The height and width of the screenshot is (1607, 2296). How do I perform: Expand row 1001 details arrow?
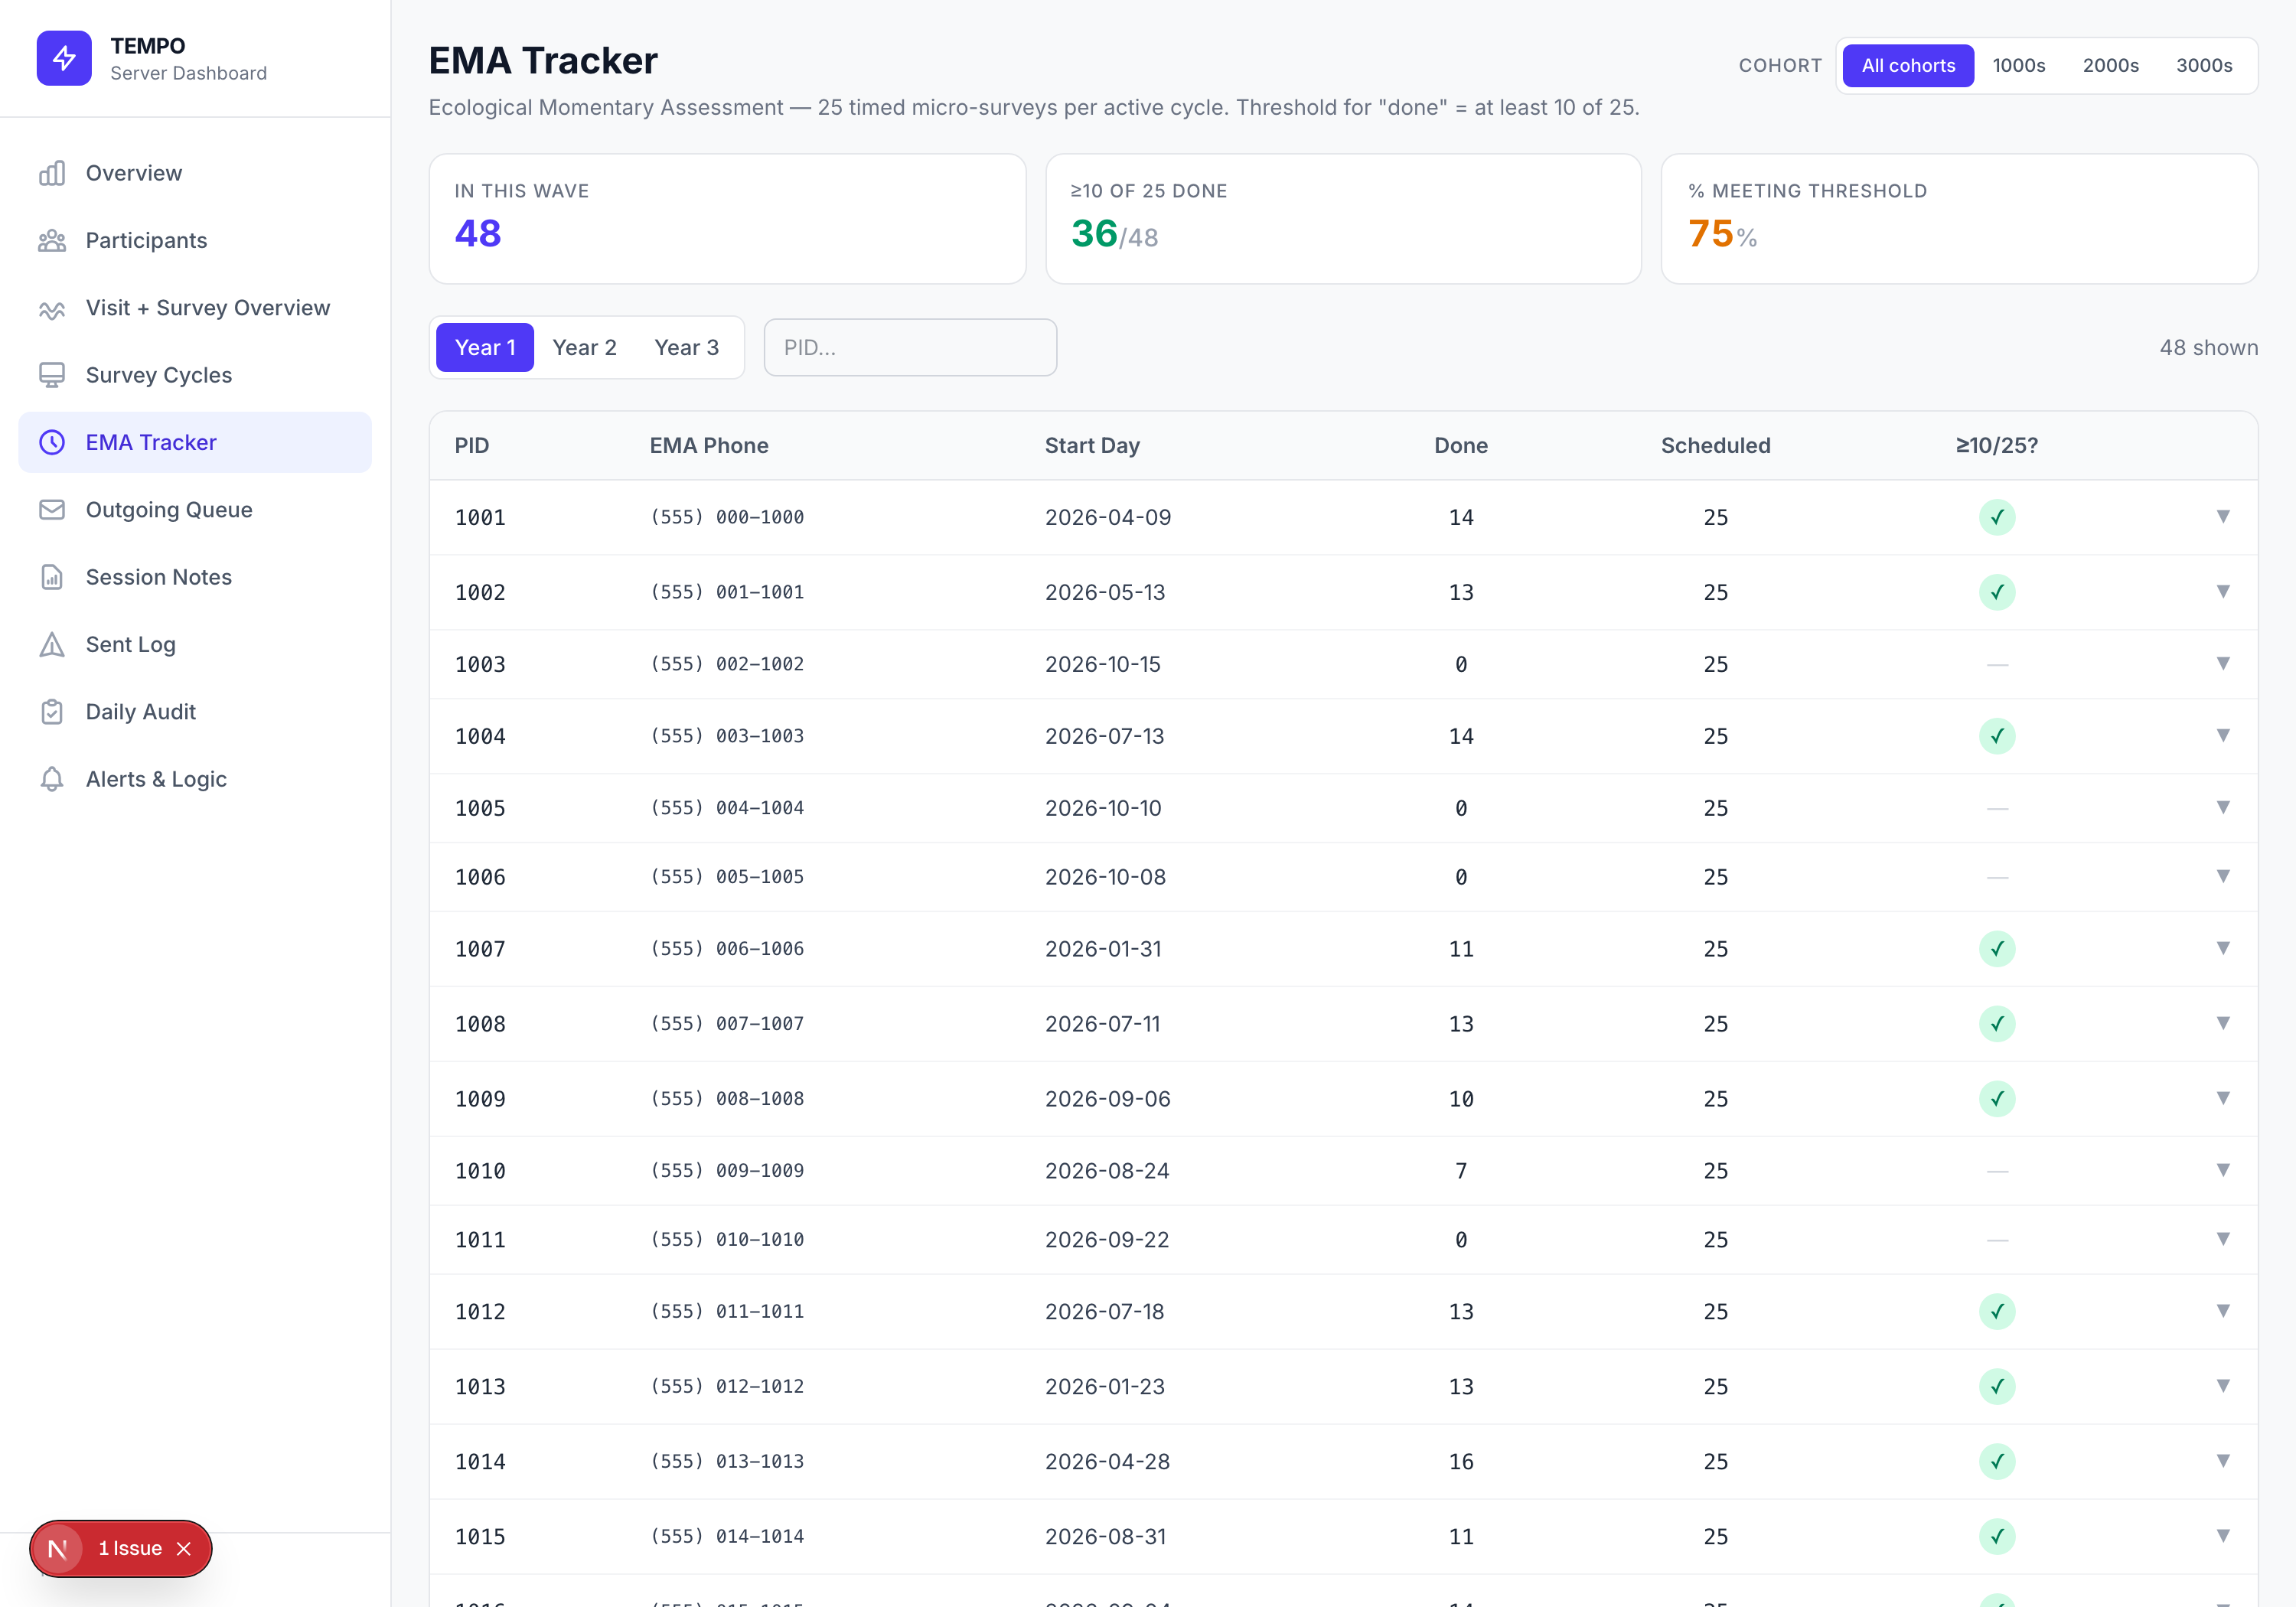[x=2222, y=517]
